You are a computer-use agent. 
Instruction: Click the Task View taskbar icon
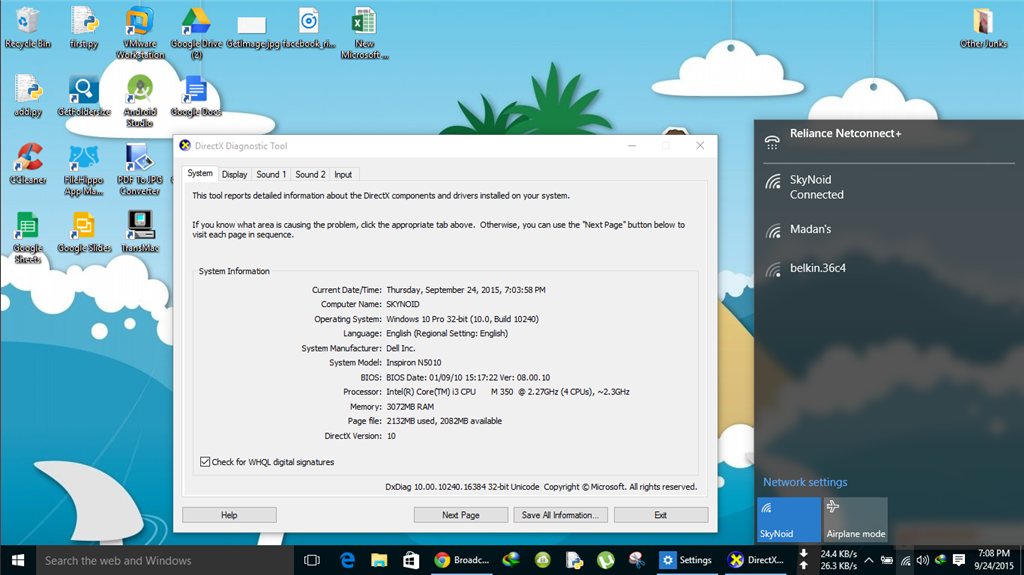312,560
